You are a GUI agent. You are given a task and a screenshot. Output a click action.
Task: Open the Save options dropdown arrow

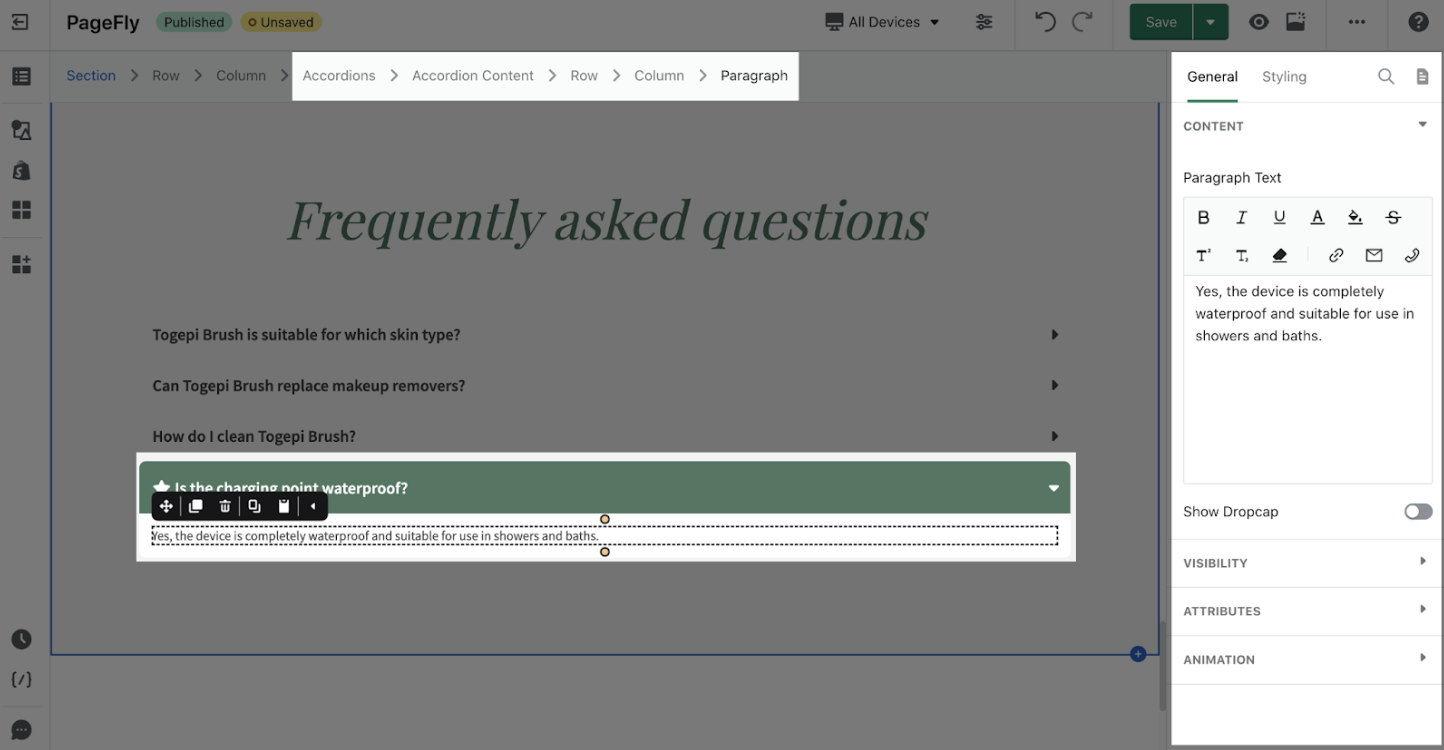1211,22
